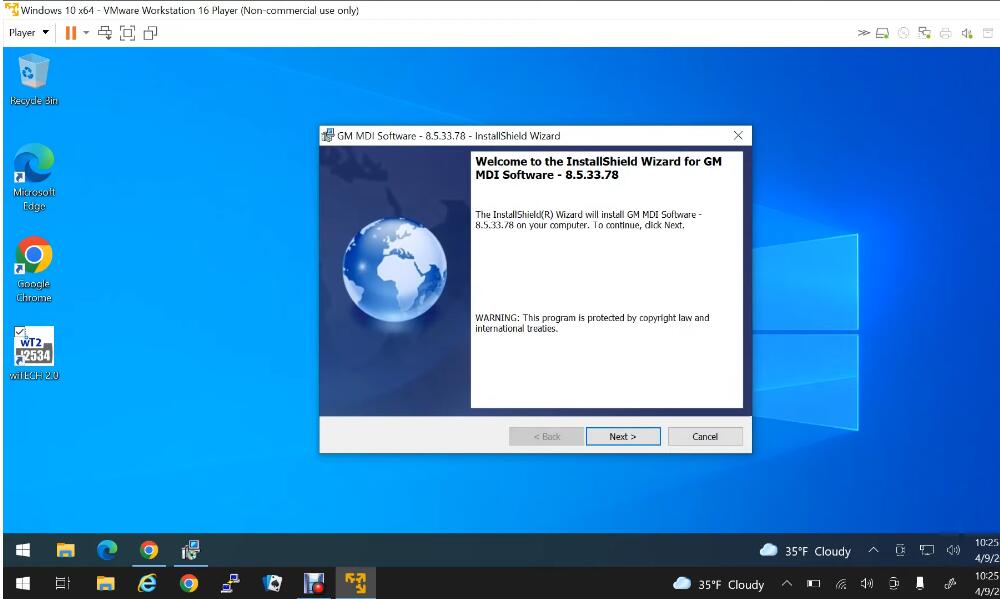Click the copyright WARNING text in the wizard

click(592, 323)
